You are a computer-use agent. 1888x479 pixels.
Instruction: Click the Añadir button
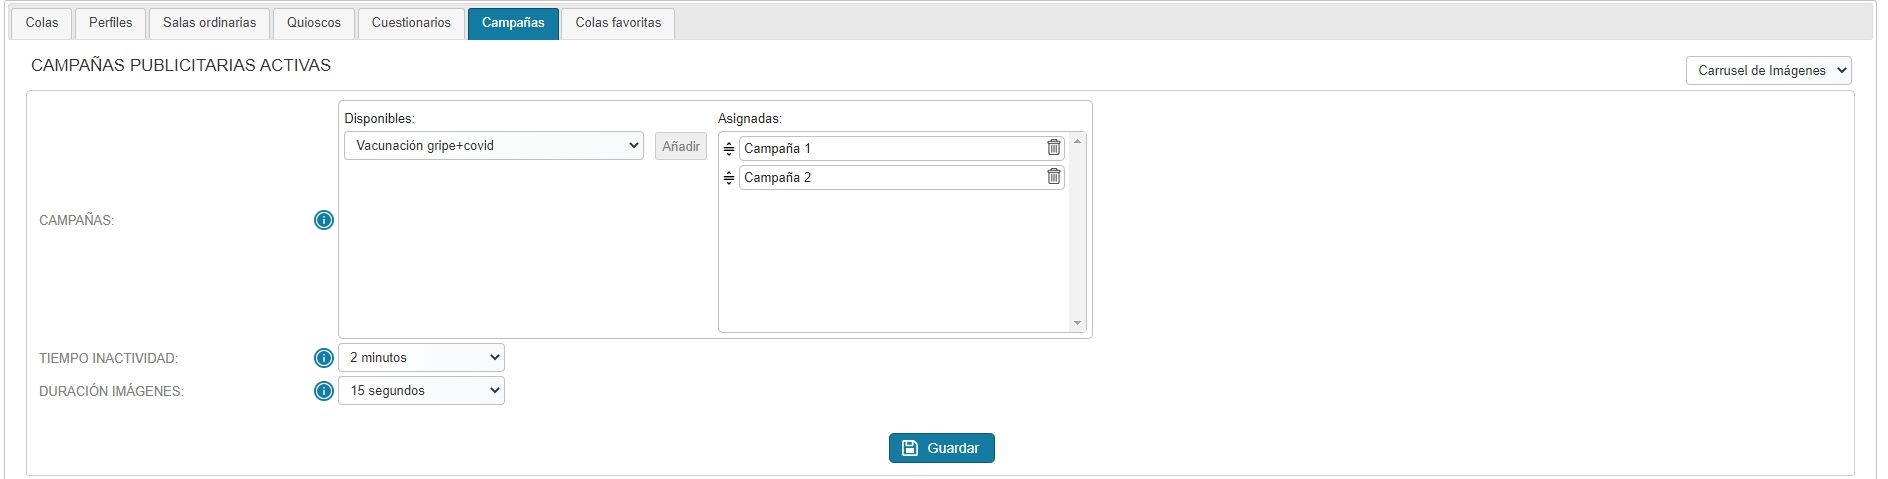[x=681, y=146]
